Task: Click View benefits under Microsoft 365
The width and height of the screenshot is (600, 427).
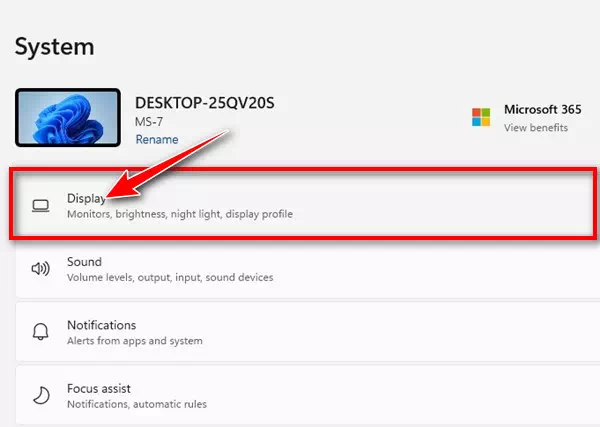Action: click(x=536, y=127)
